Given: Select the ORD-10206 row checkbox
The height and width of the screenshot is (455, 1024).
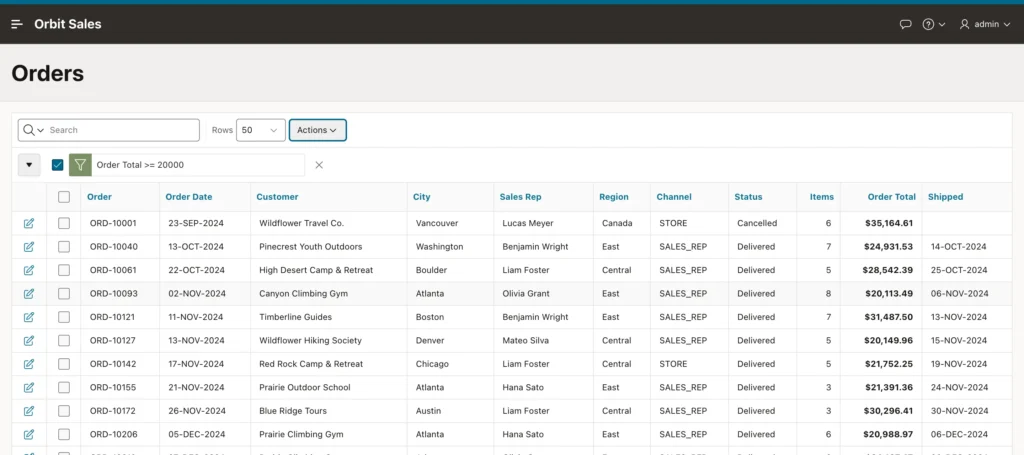Looking at the screenshot, I should coord(63,435).
